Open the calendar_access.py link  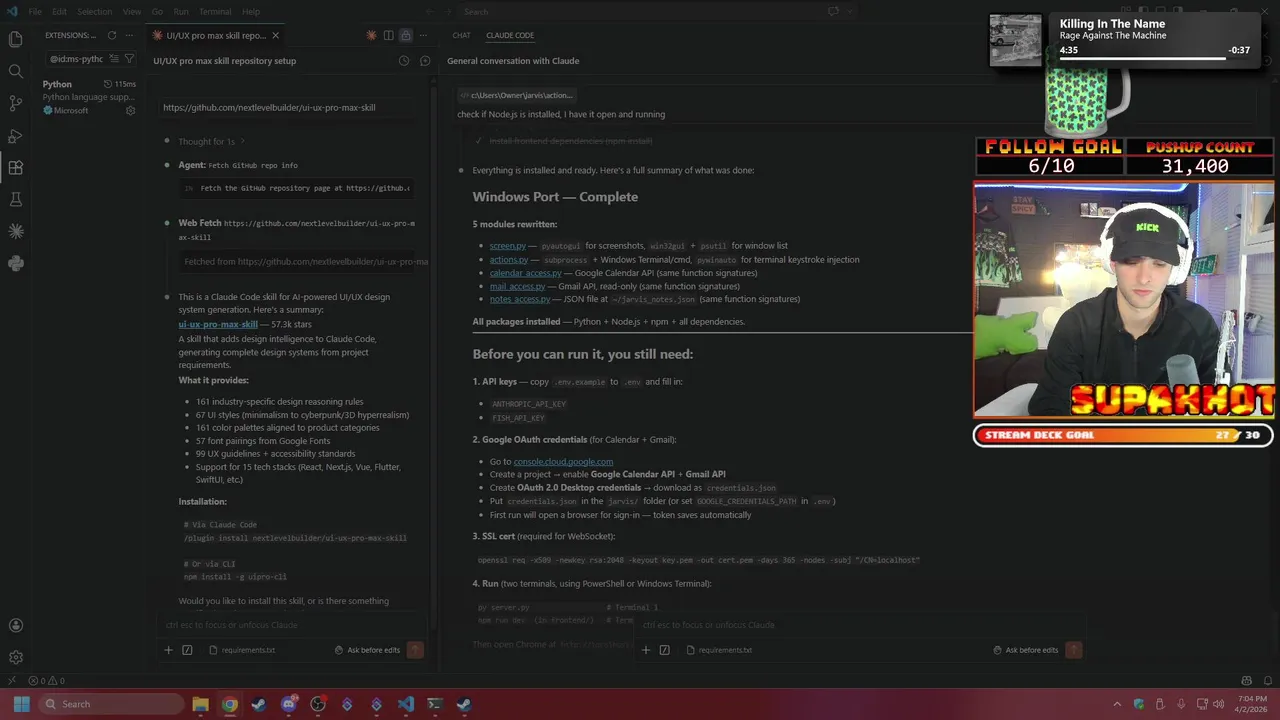coord(526,273)
